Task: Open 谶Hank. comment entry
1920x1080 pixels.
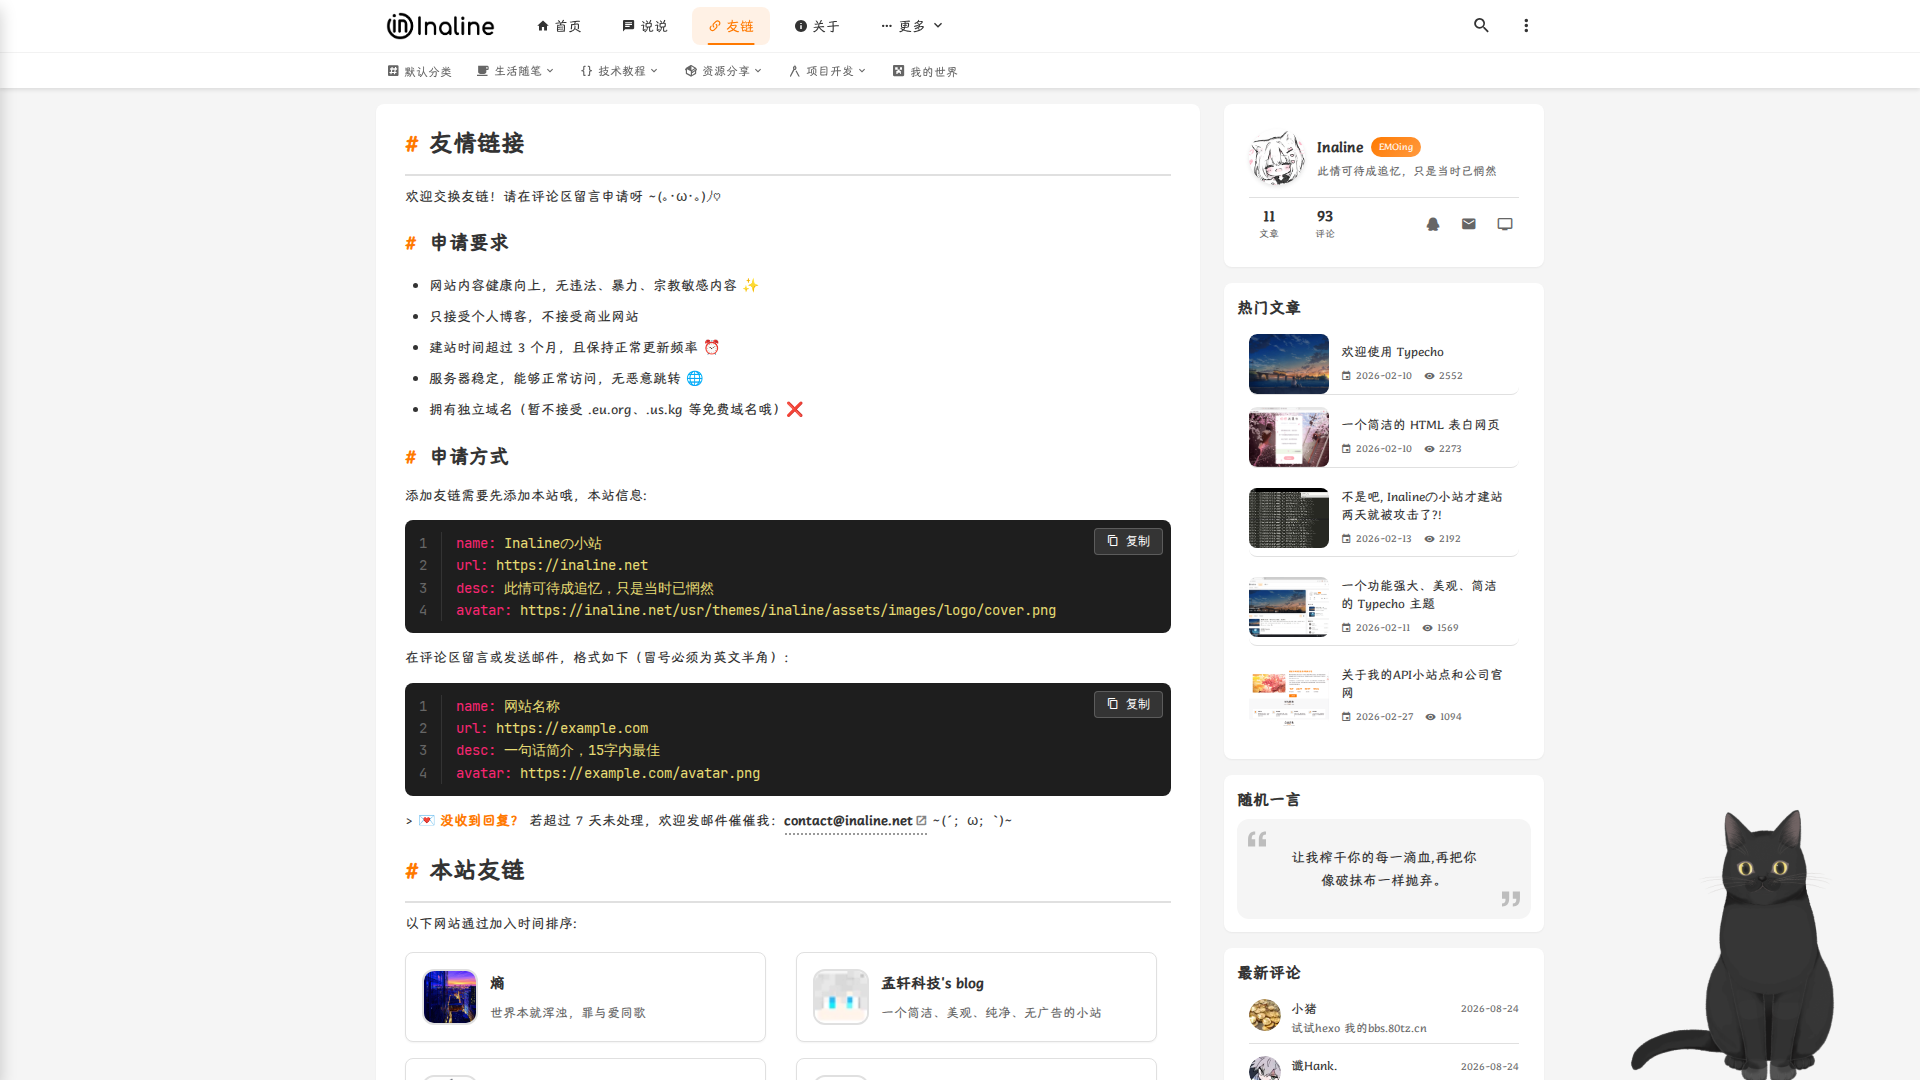Action: click(x=1384, y=1066)
